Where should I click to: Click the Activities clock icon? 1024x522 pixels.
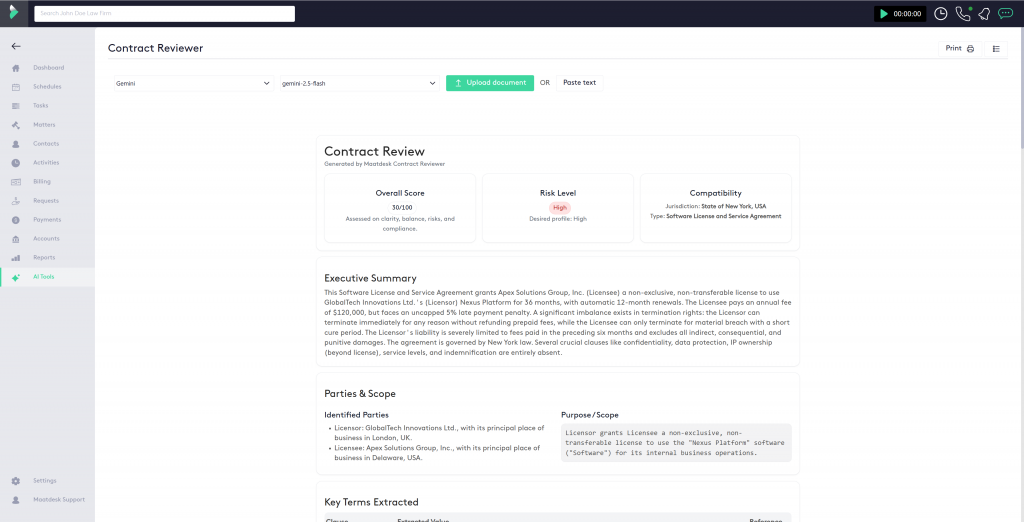[16, 163]
